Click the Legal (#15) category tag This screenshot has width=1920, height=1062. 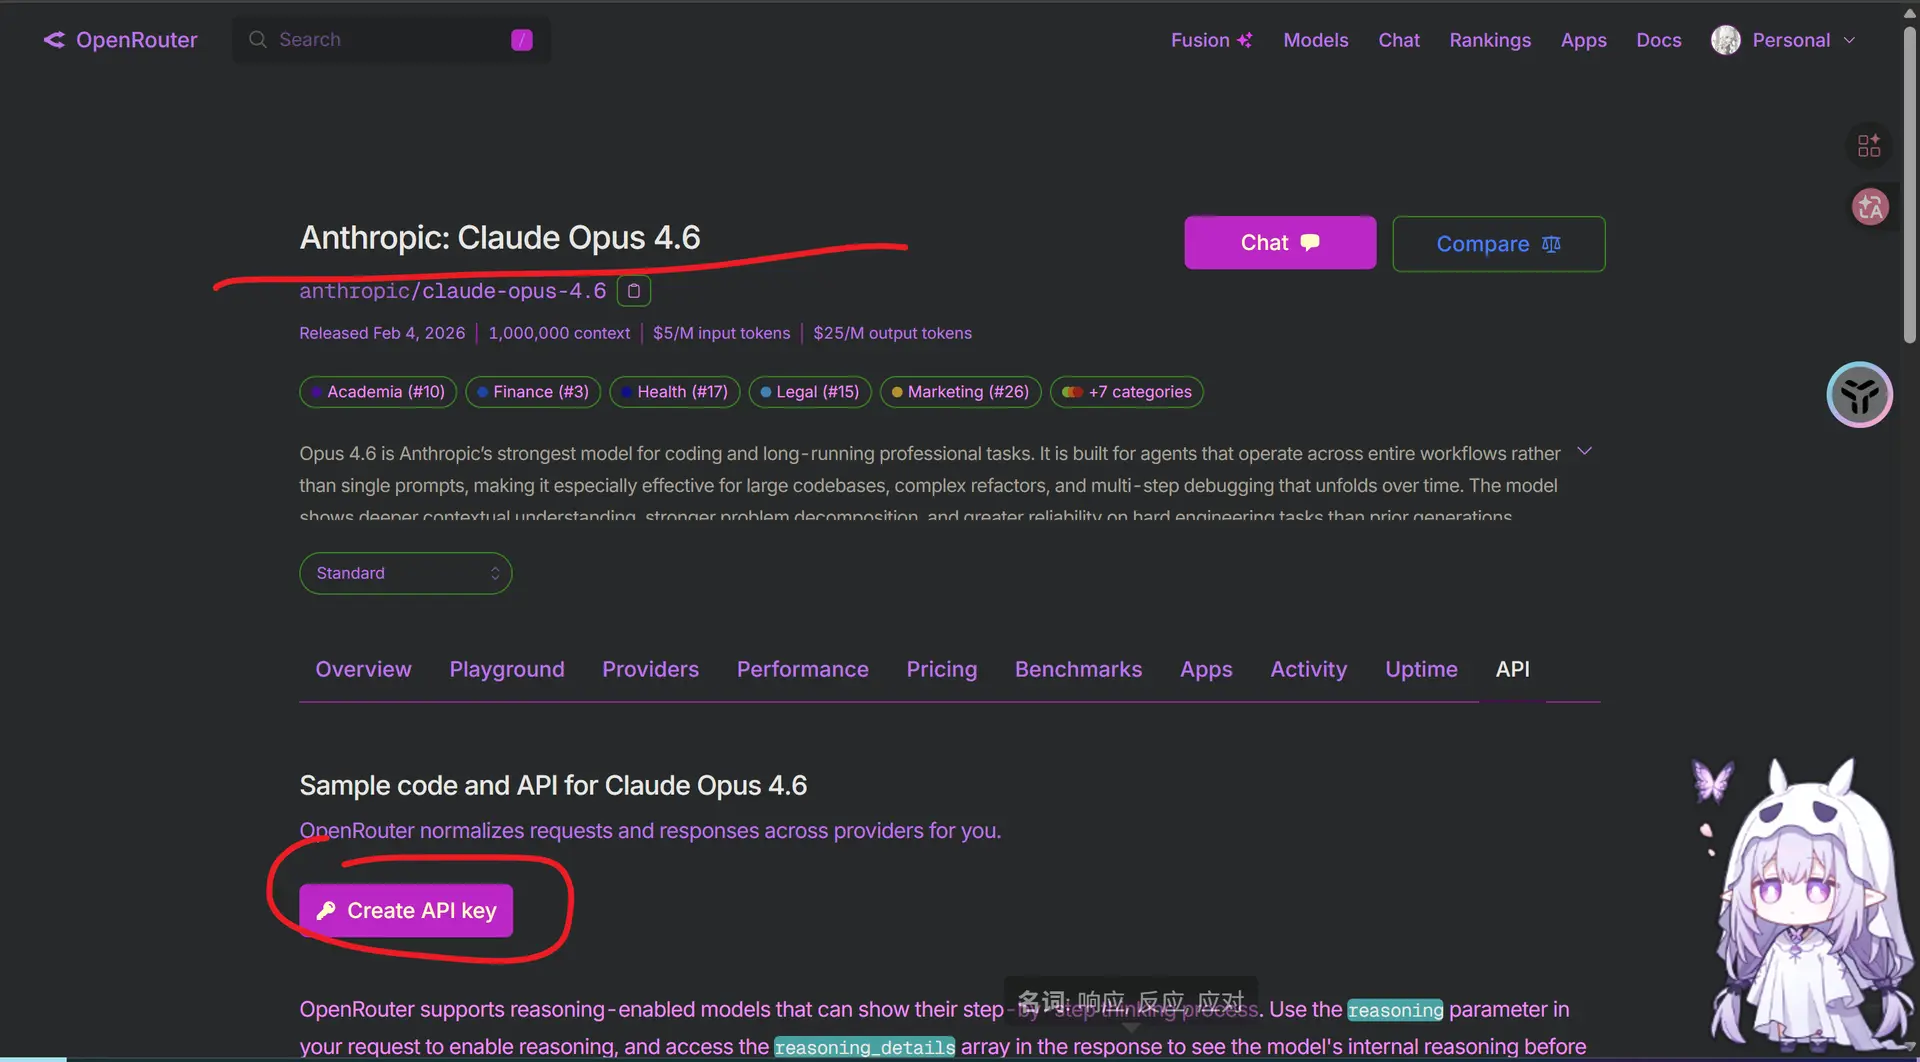pos(810,392)
